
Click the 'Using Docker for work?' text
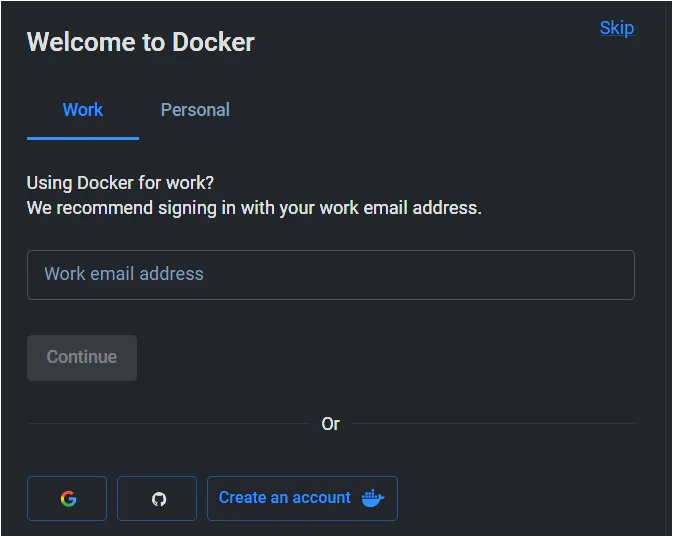[120, 183]
